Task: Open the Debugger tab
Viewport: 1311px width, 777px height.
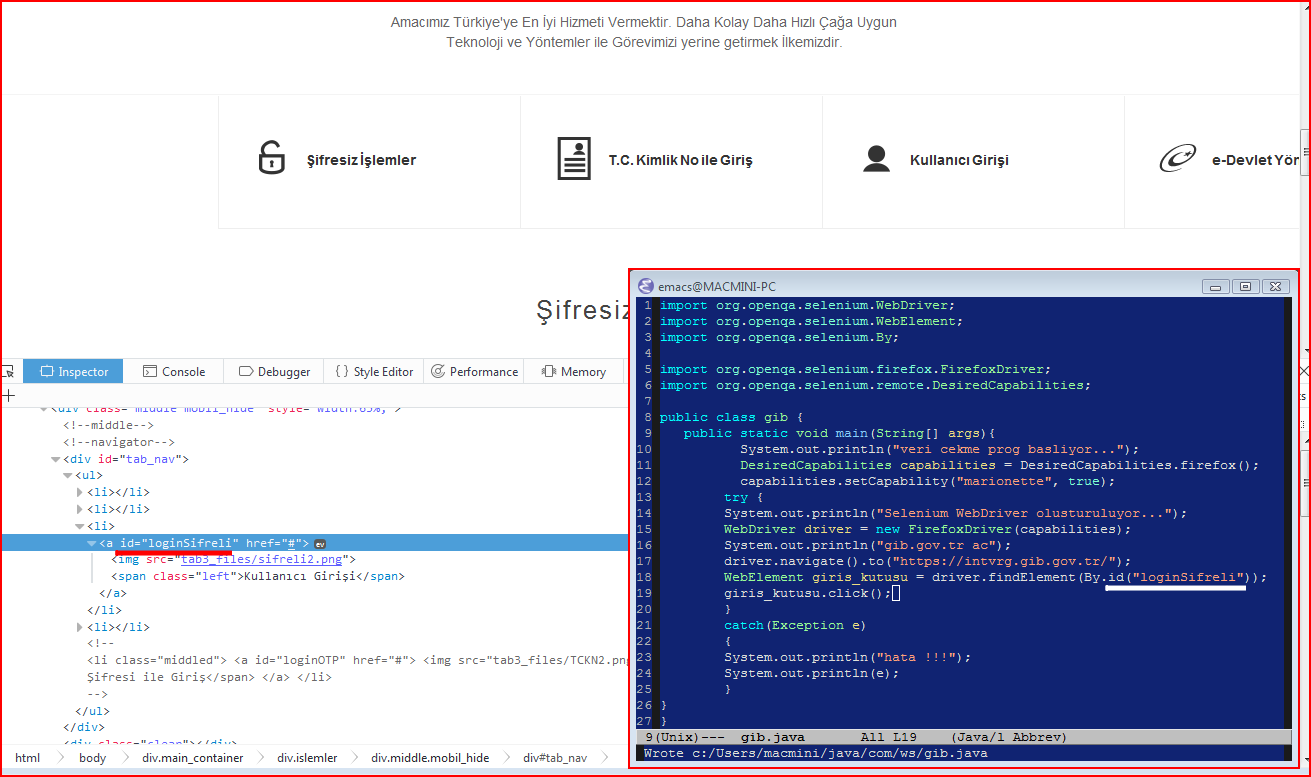Action: pos(275,371)
